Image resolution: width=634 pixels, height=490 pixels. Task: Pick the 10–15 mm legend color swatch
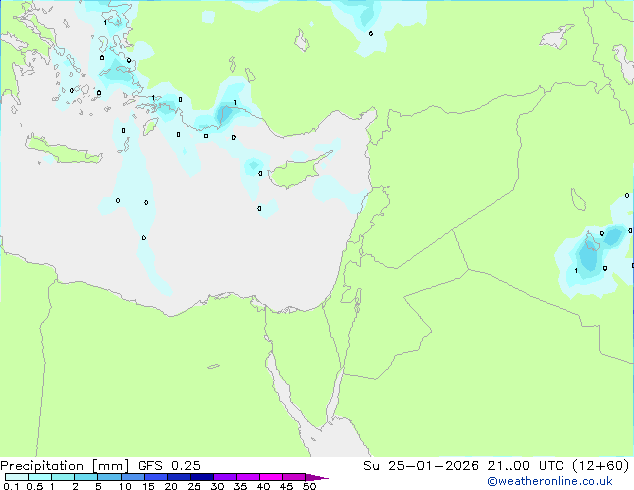pyautogui.click(x=132, y=477)
